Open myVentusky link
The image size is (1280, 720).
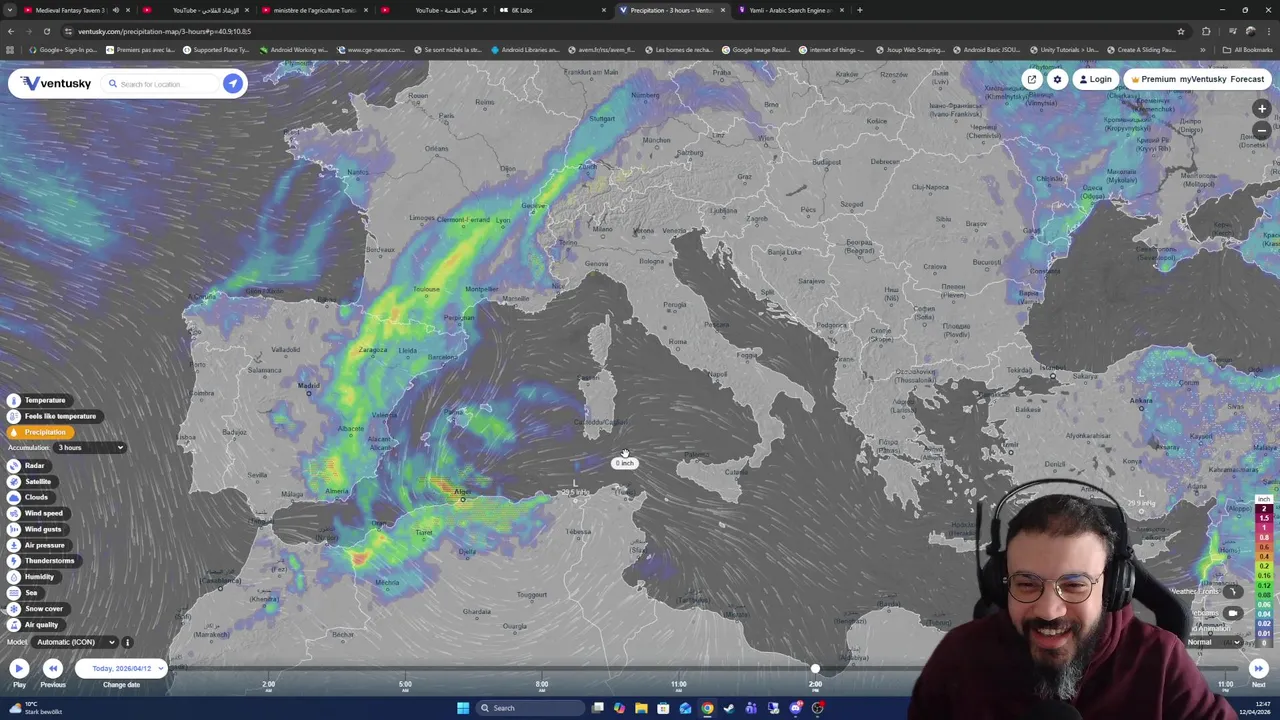click(1203, 79)
